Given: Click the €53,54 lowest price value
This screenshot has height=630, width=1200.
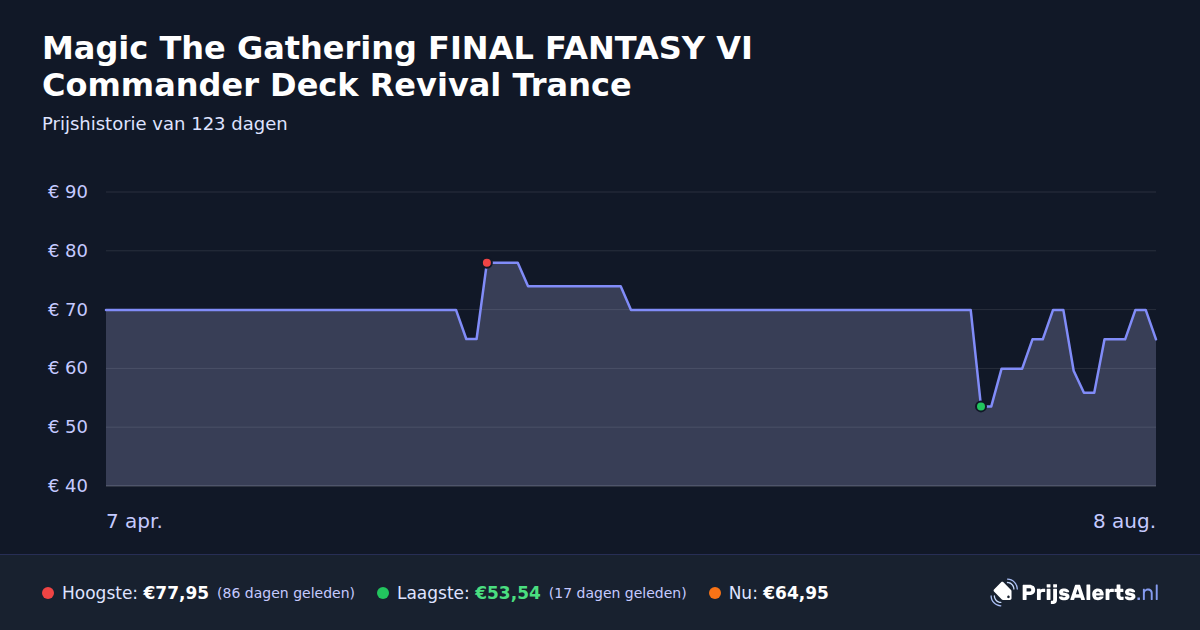Looking at the screenshot, I should (507, 593).
